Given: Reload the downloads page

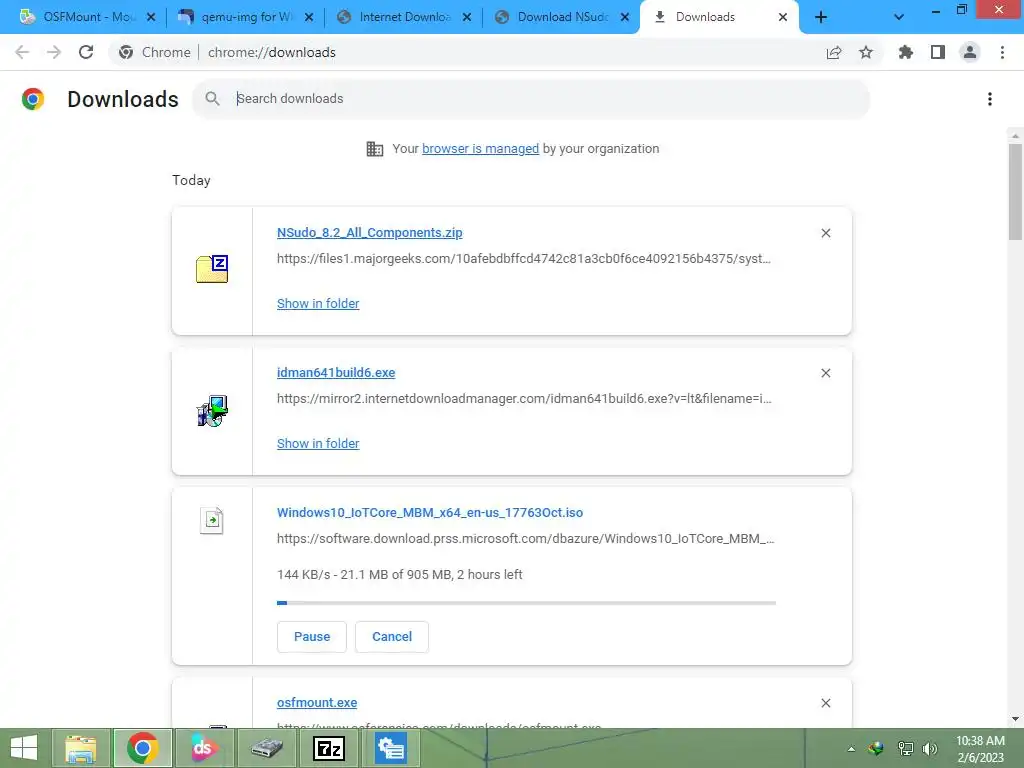Looking at the screenshot, I should click(x=86, y=52).
